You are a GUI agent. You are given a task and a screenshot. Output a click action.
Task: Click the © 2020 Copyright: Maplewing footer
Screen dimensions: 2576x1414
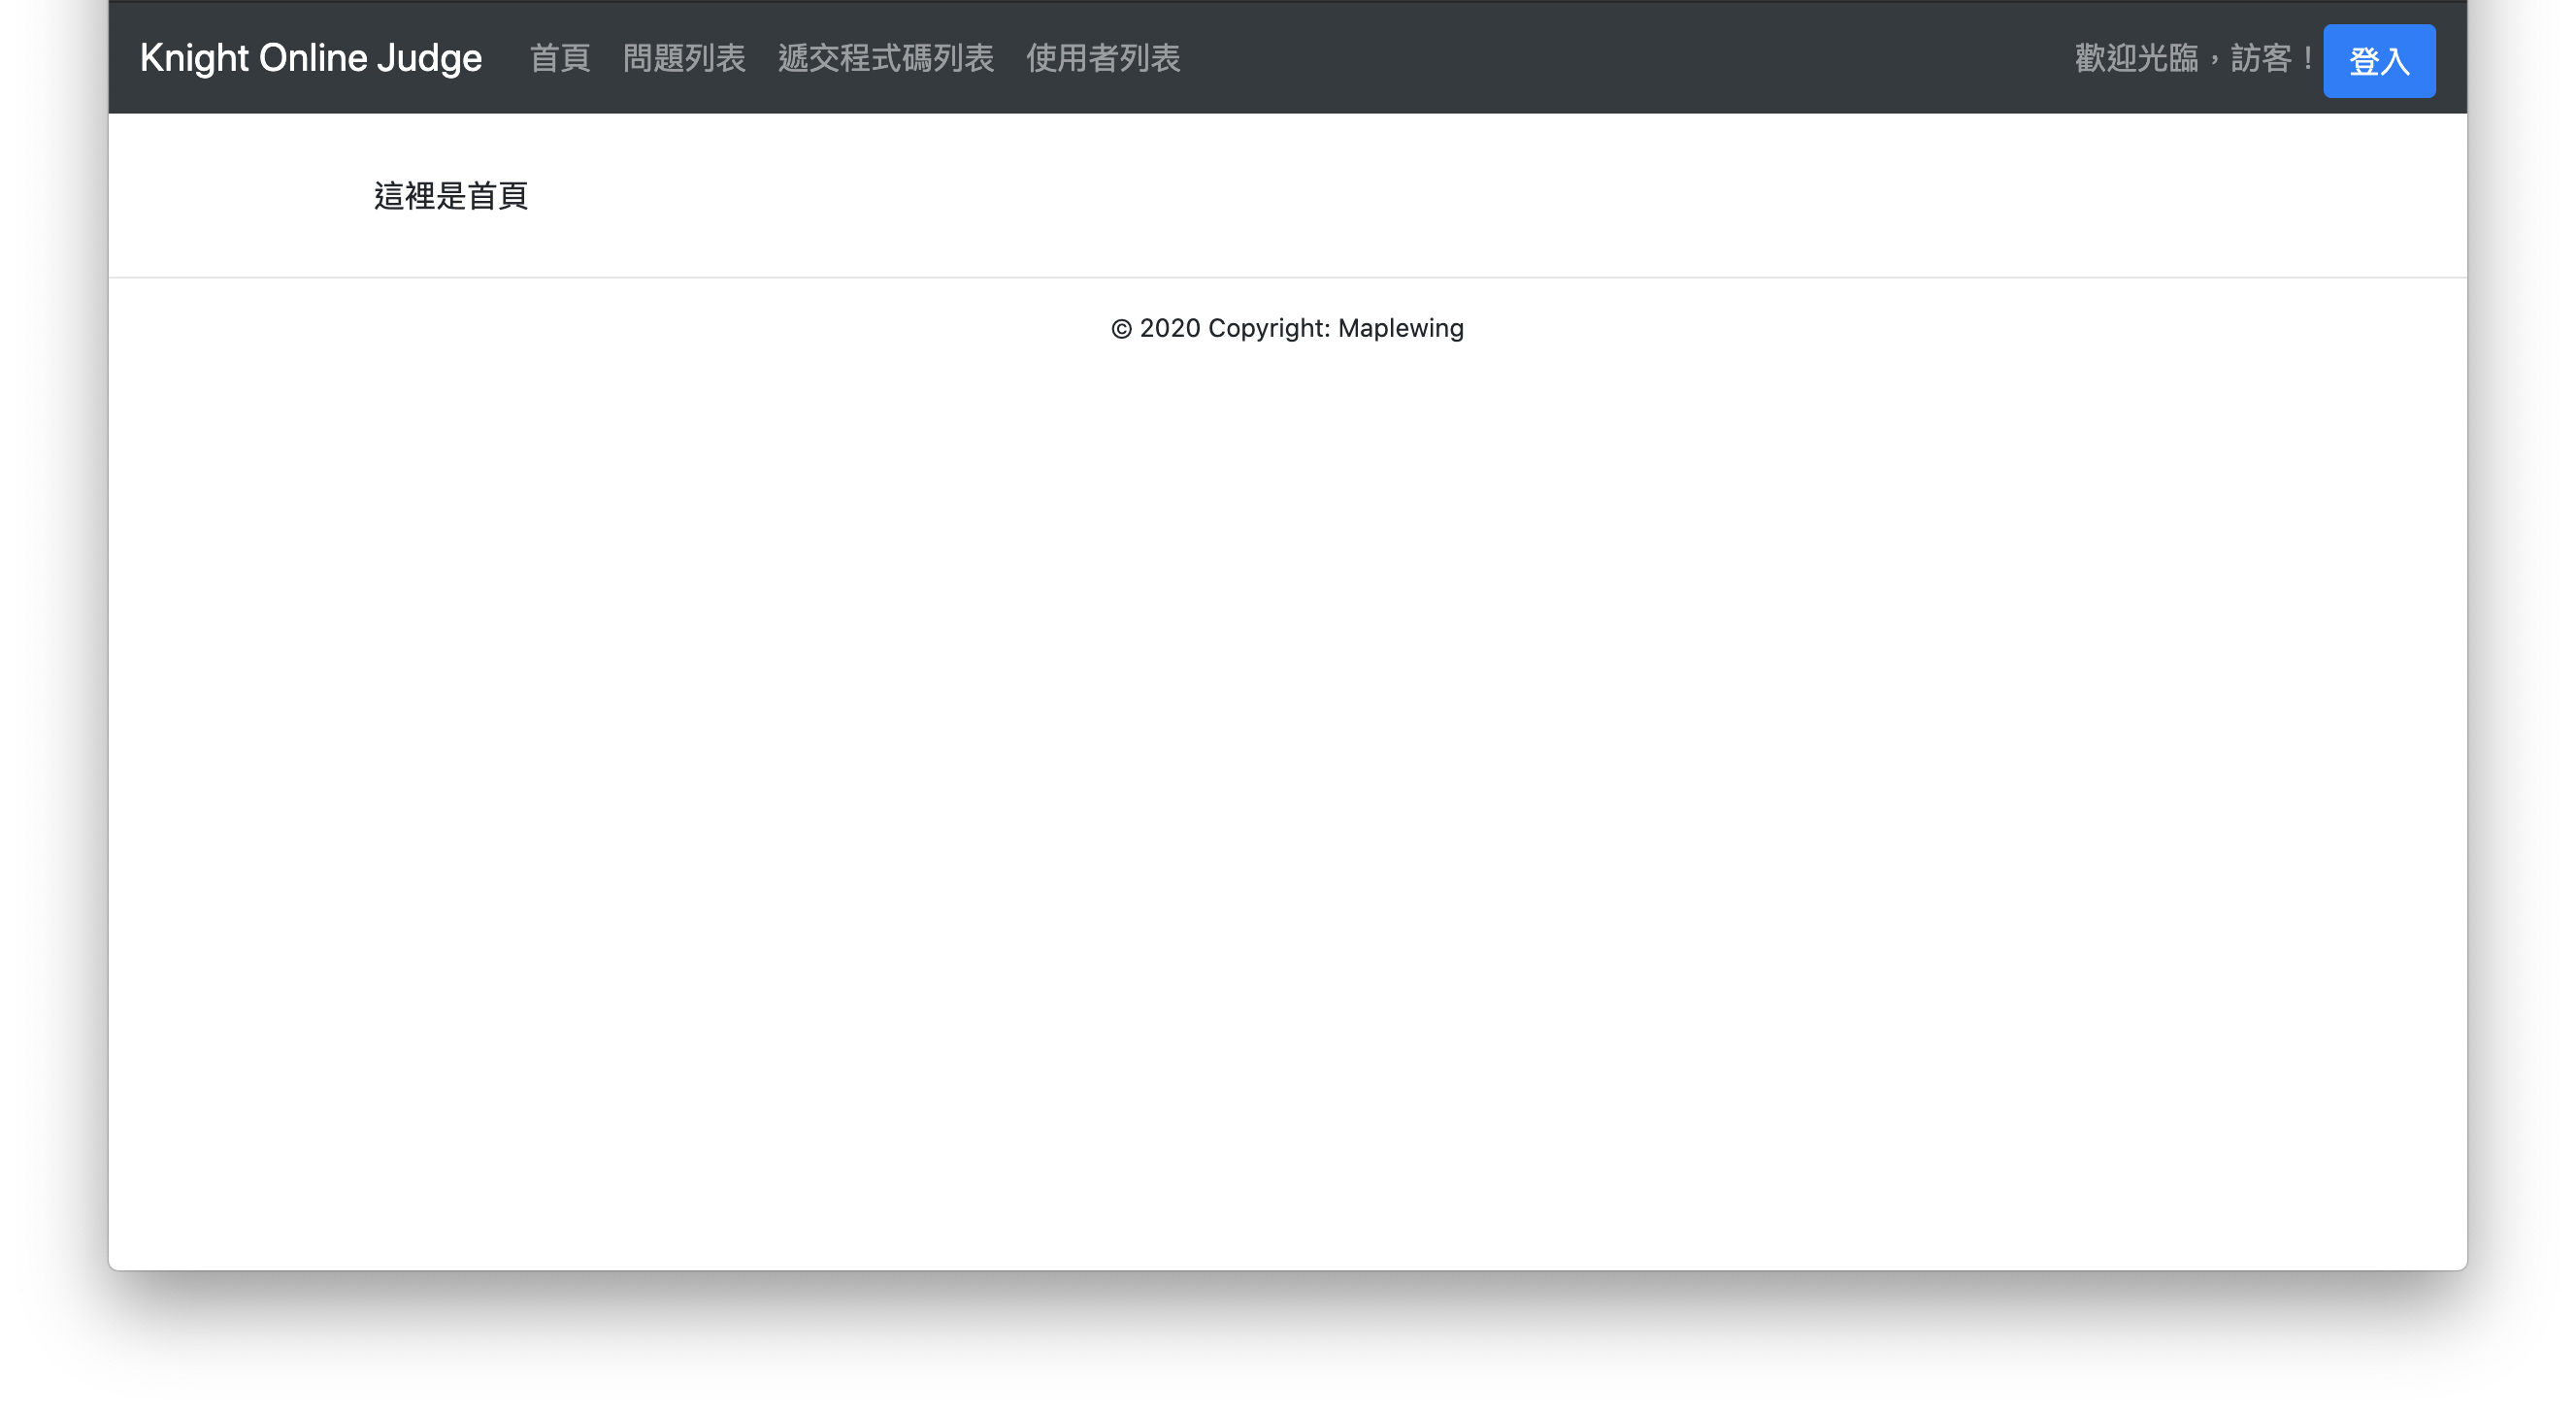pos(1288,328)
